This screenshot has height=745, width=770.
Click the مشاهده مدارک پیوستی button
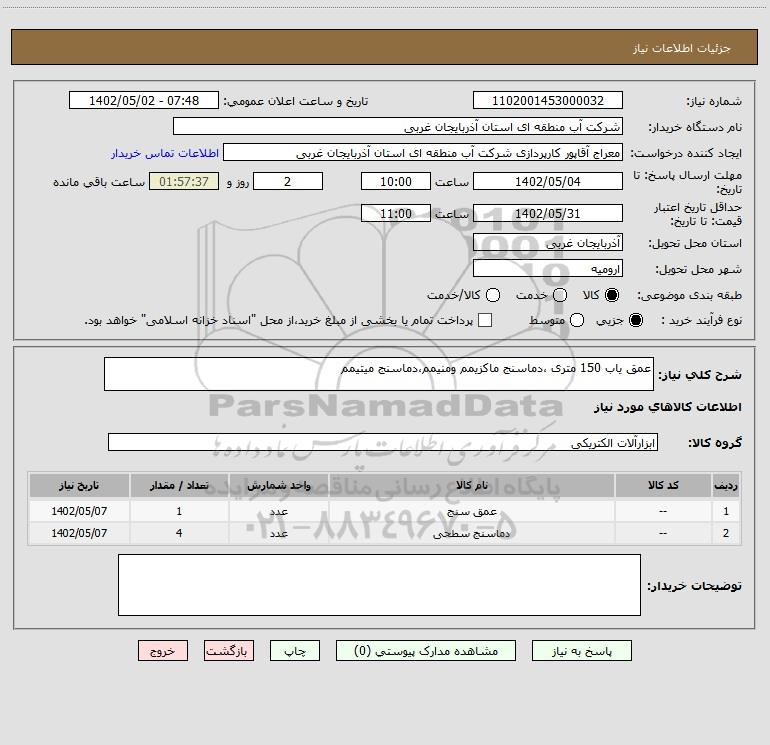426,651
